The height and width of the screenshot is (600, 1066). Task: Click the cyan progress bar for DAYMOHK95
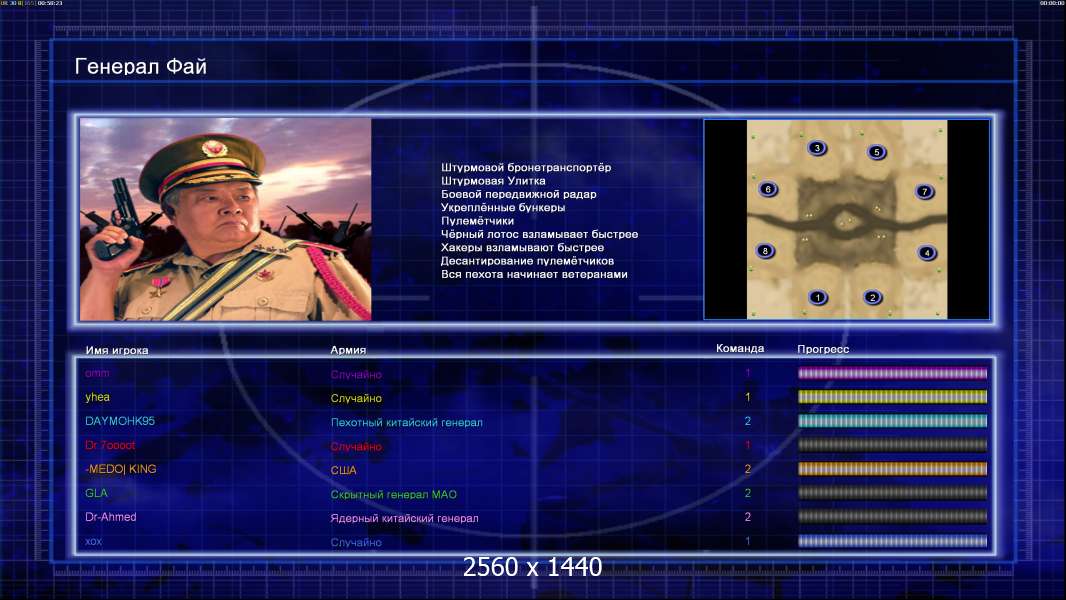pyautogui.click(x=892, y=421)
